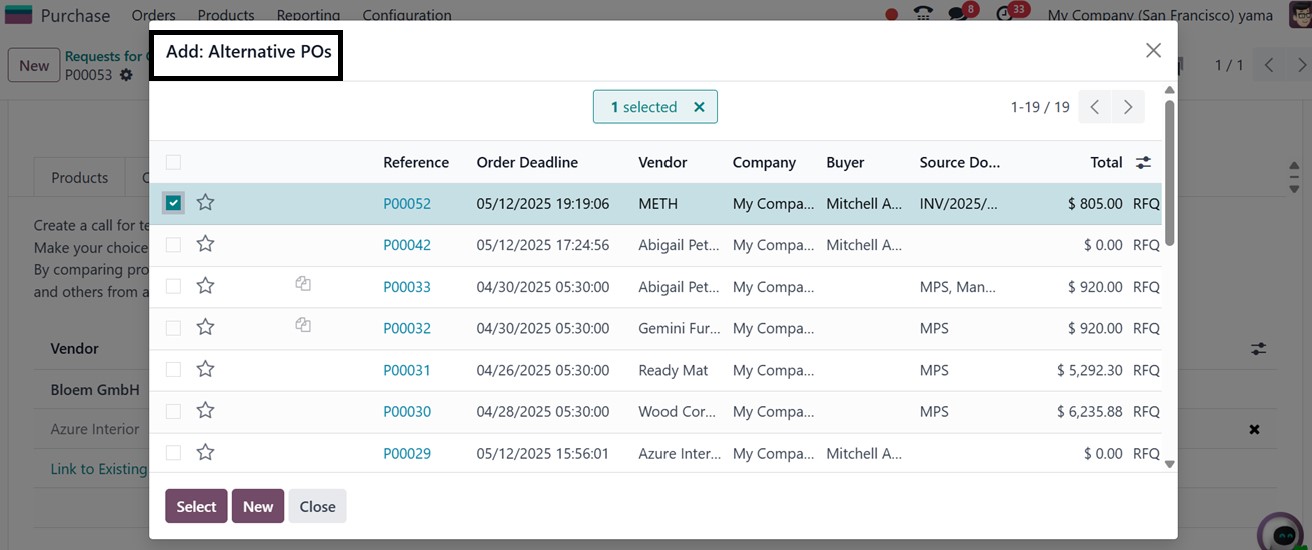Star the P00052 purchase order row

click(205, 203)
